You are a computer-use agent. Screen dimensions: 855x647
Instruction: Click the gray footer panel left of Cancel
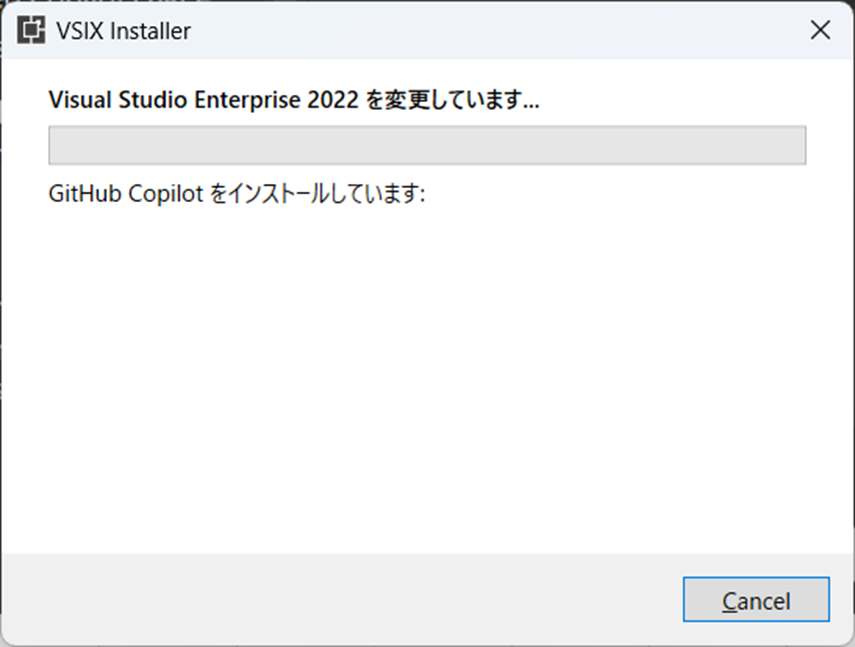pyautogui.click(x=338, y=600)
